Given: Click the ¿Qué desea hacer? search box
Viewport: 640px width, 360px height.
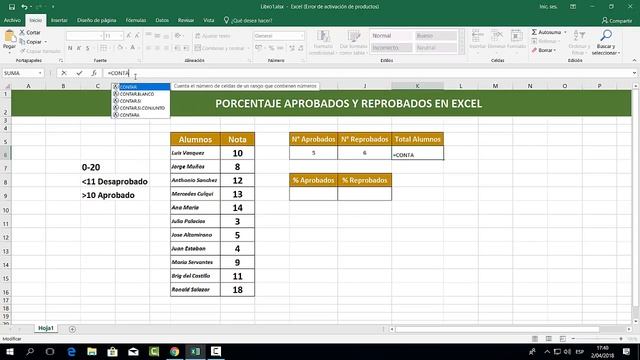Looking at the screenshot, I should coord(248,20).
